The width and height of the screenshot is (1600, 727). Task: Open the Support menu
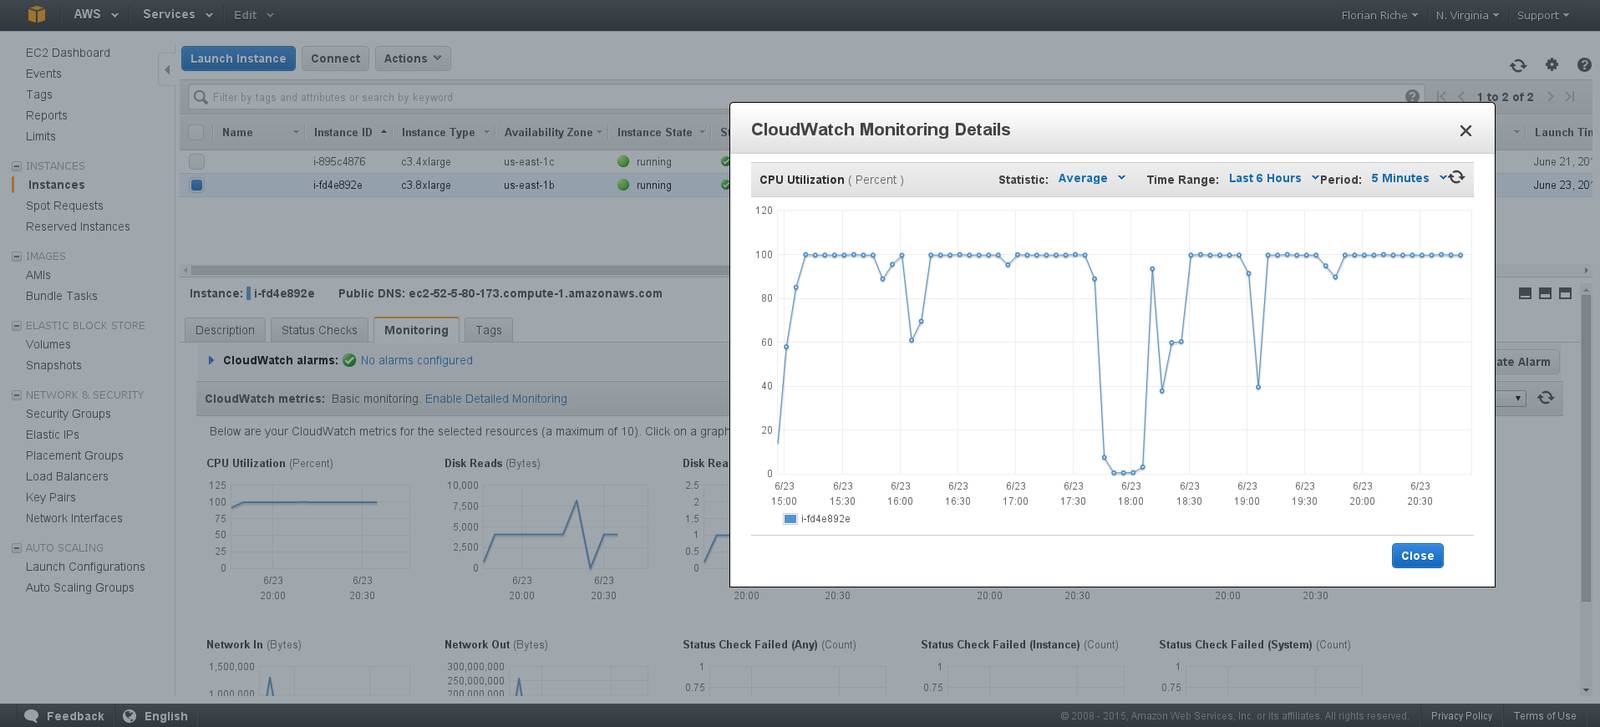tap(1543, 15)
